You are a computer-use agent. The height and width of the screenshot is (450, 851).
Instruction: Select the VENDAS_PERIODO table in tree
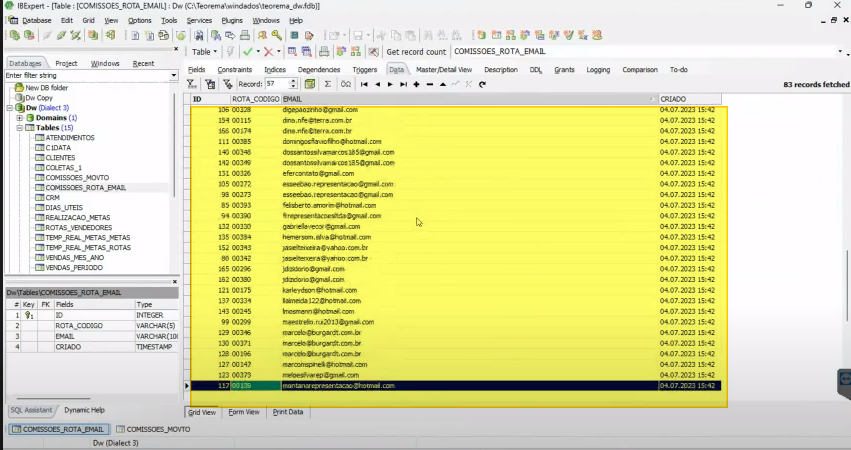(74, 268)
